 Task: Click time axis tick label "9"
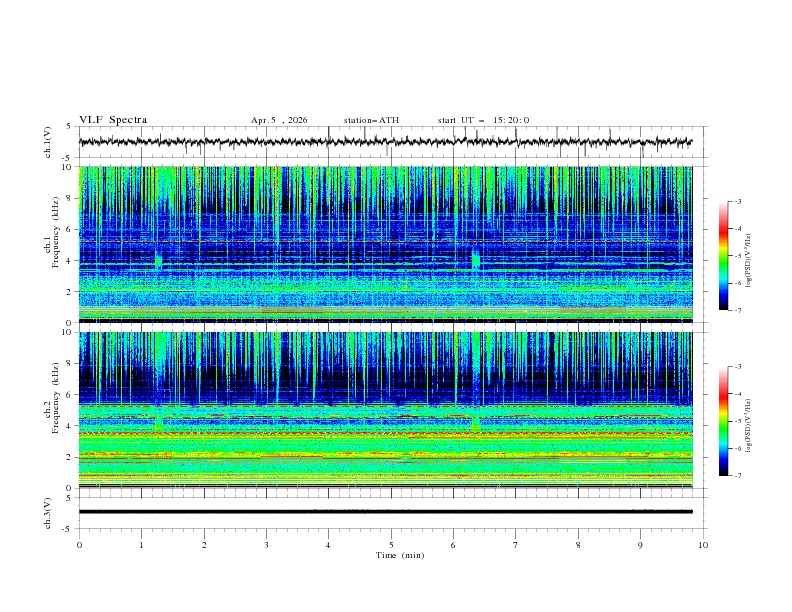pyautogui.click(x=640, y=545)
